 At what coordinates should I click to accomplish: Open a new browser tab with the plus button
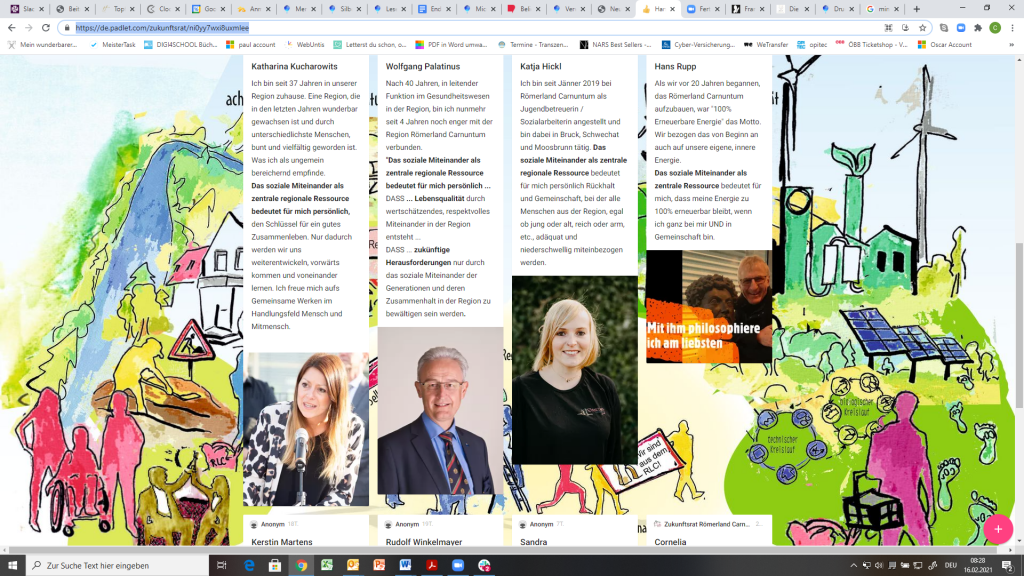917,9
